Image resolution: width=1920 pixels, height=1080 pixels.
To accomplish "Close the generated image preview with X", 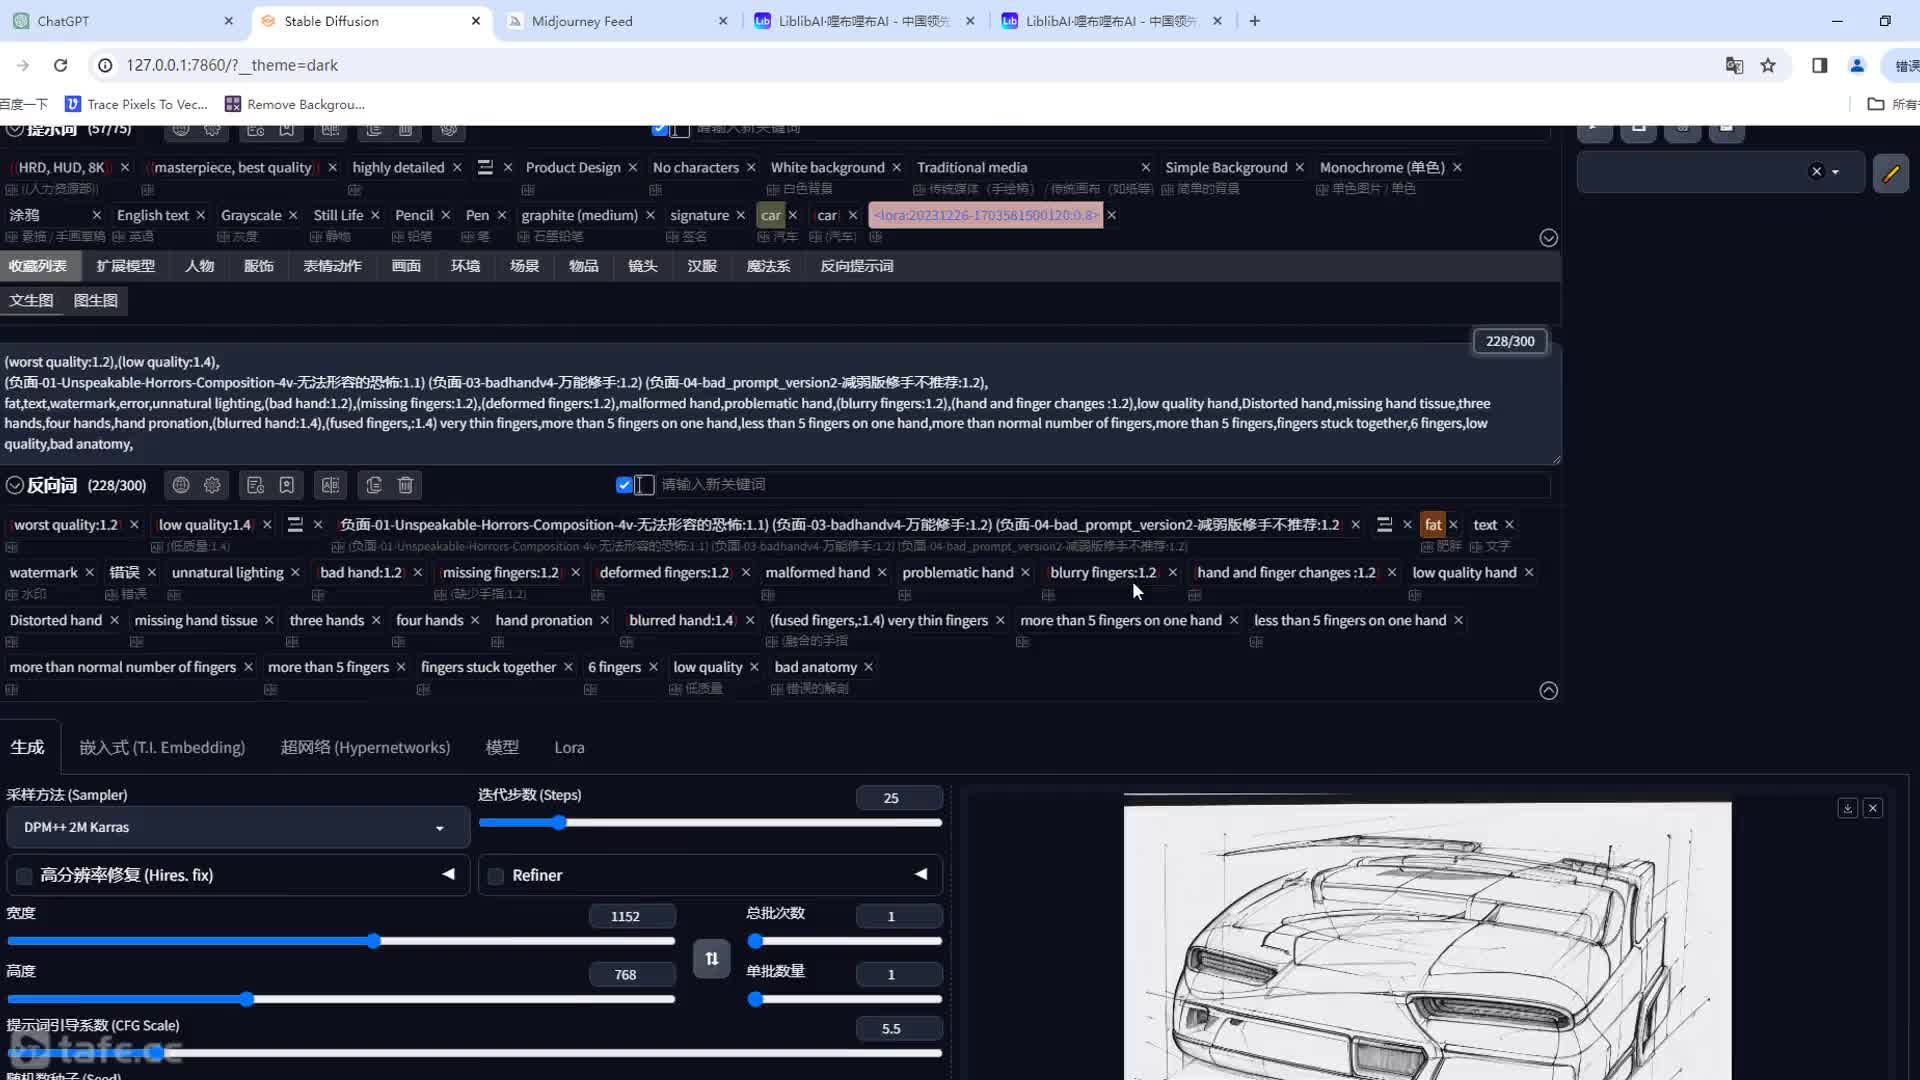I will (1873, 808).
